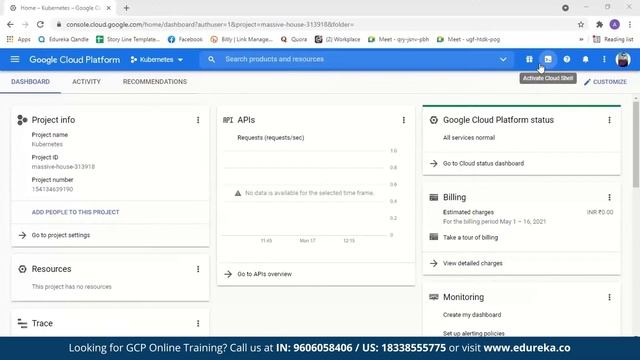Open Project info card options menu
The image size is (640, 360).
coord(198,120)
